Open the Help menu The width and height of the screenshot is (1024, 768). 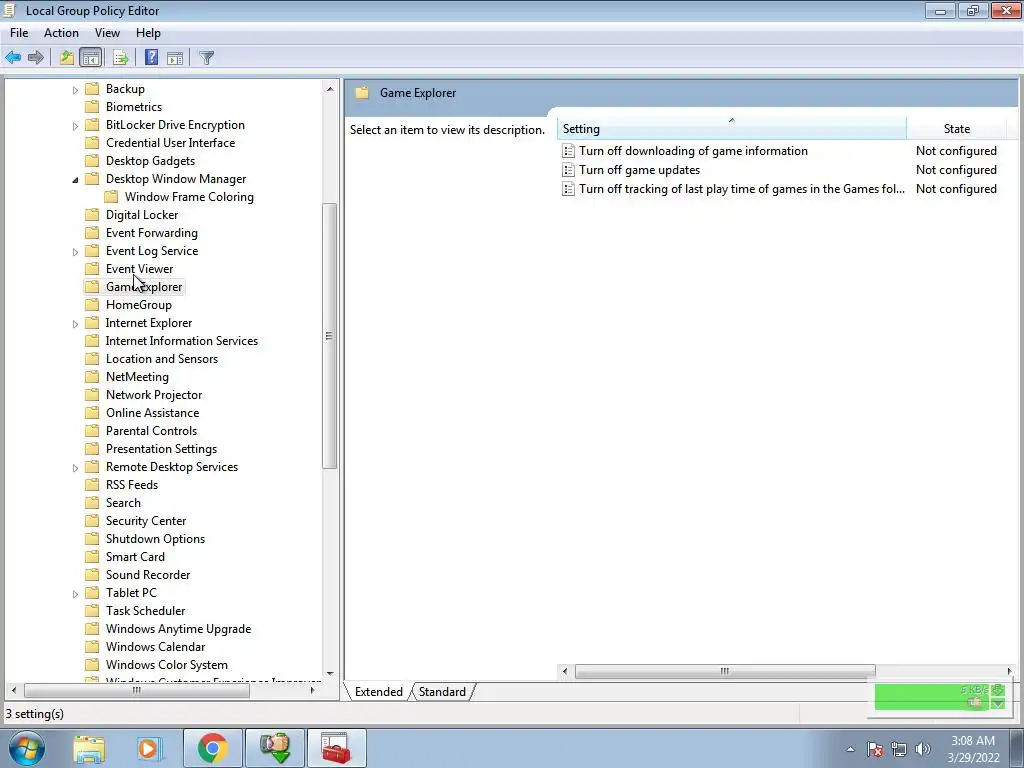click(x=148, y=33)
